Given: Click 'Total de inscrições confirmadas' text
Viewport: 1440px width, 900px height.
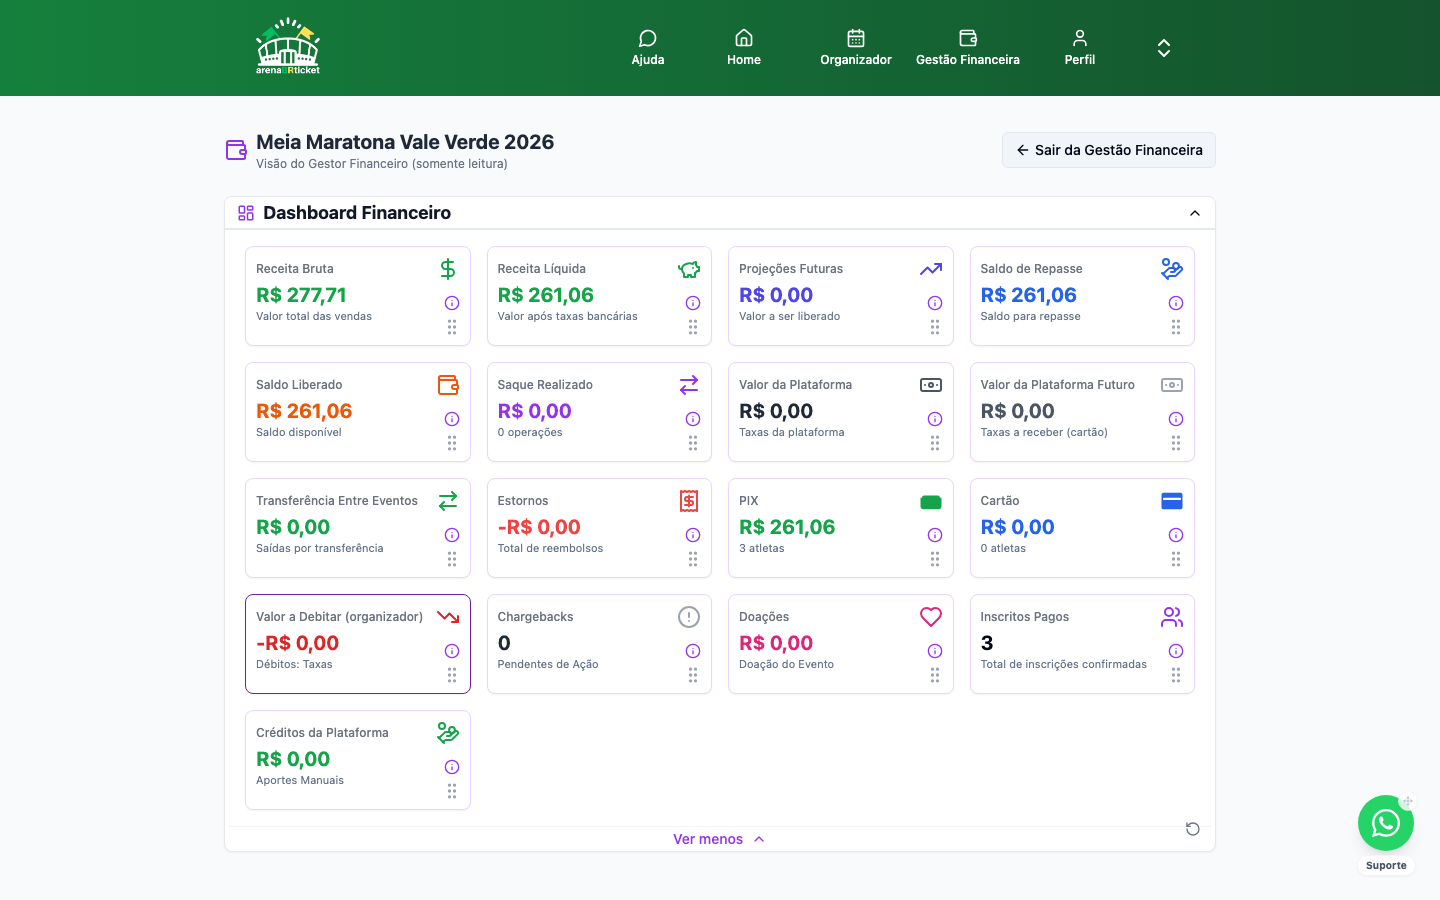Looking at the screenshot, I should pyautogui.click(x=1064, y=664).
